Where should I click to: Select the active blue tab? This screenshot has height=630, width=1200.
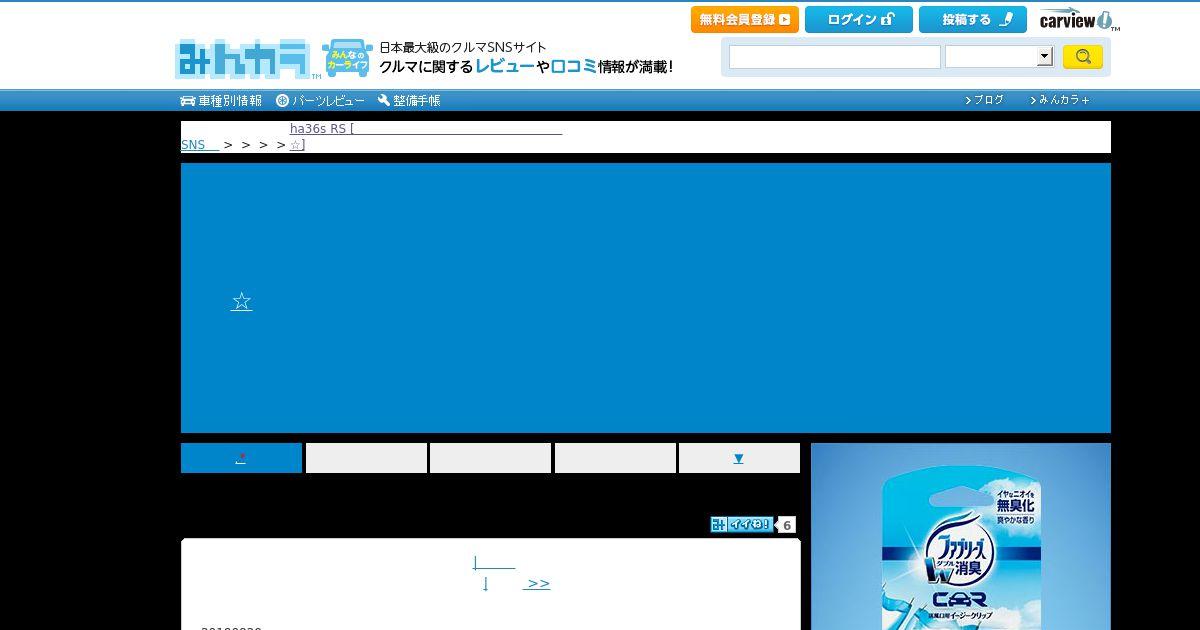point(241,458)
